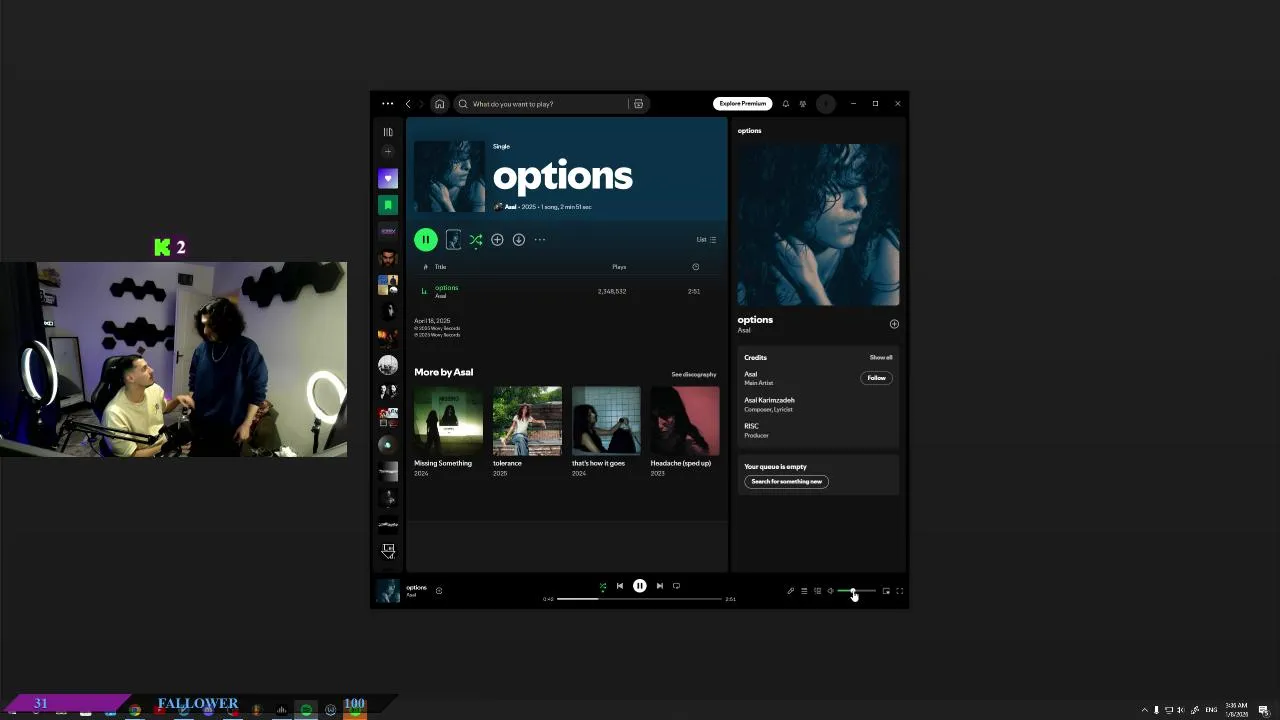Image resolution: width=1280 pixels, height=720 pixels.
Task: Open the Spotify three-dots app menu
Action: pos(388,104)
